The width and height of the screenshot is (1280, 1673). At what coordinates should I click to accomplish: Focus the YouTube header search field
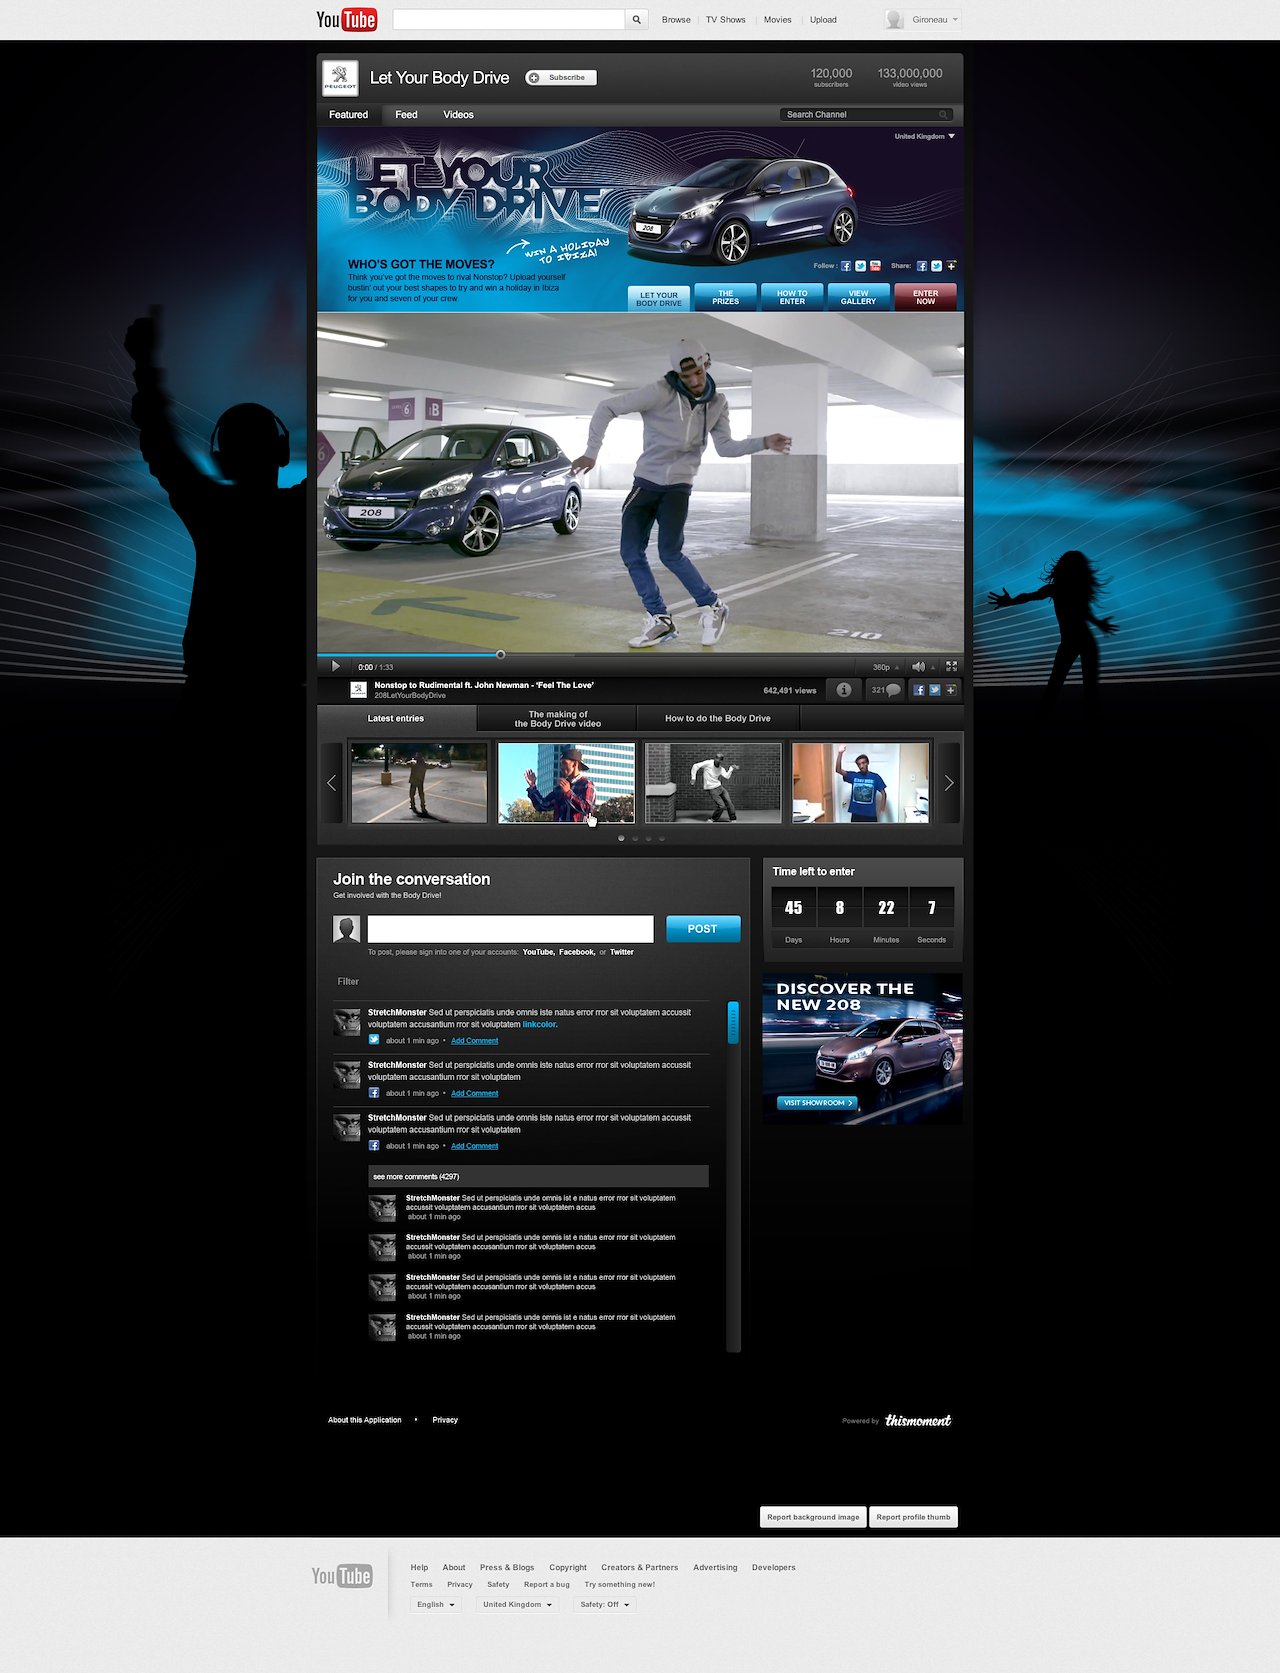click(x=509, y=20)
